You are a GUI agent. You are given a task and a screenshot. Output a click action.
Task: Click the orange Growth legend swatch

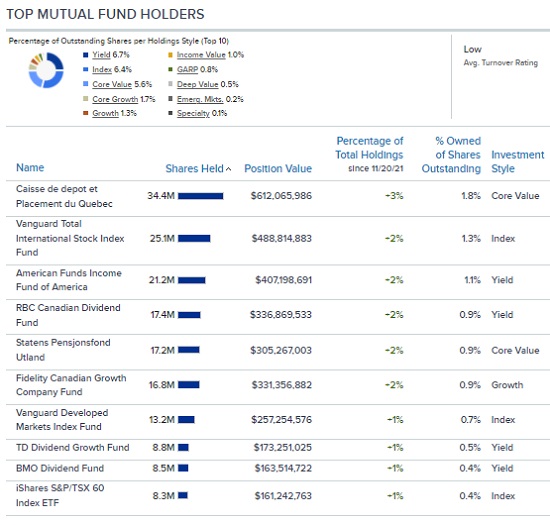pyautogui.click(x=85, y=113)
